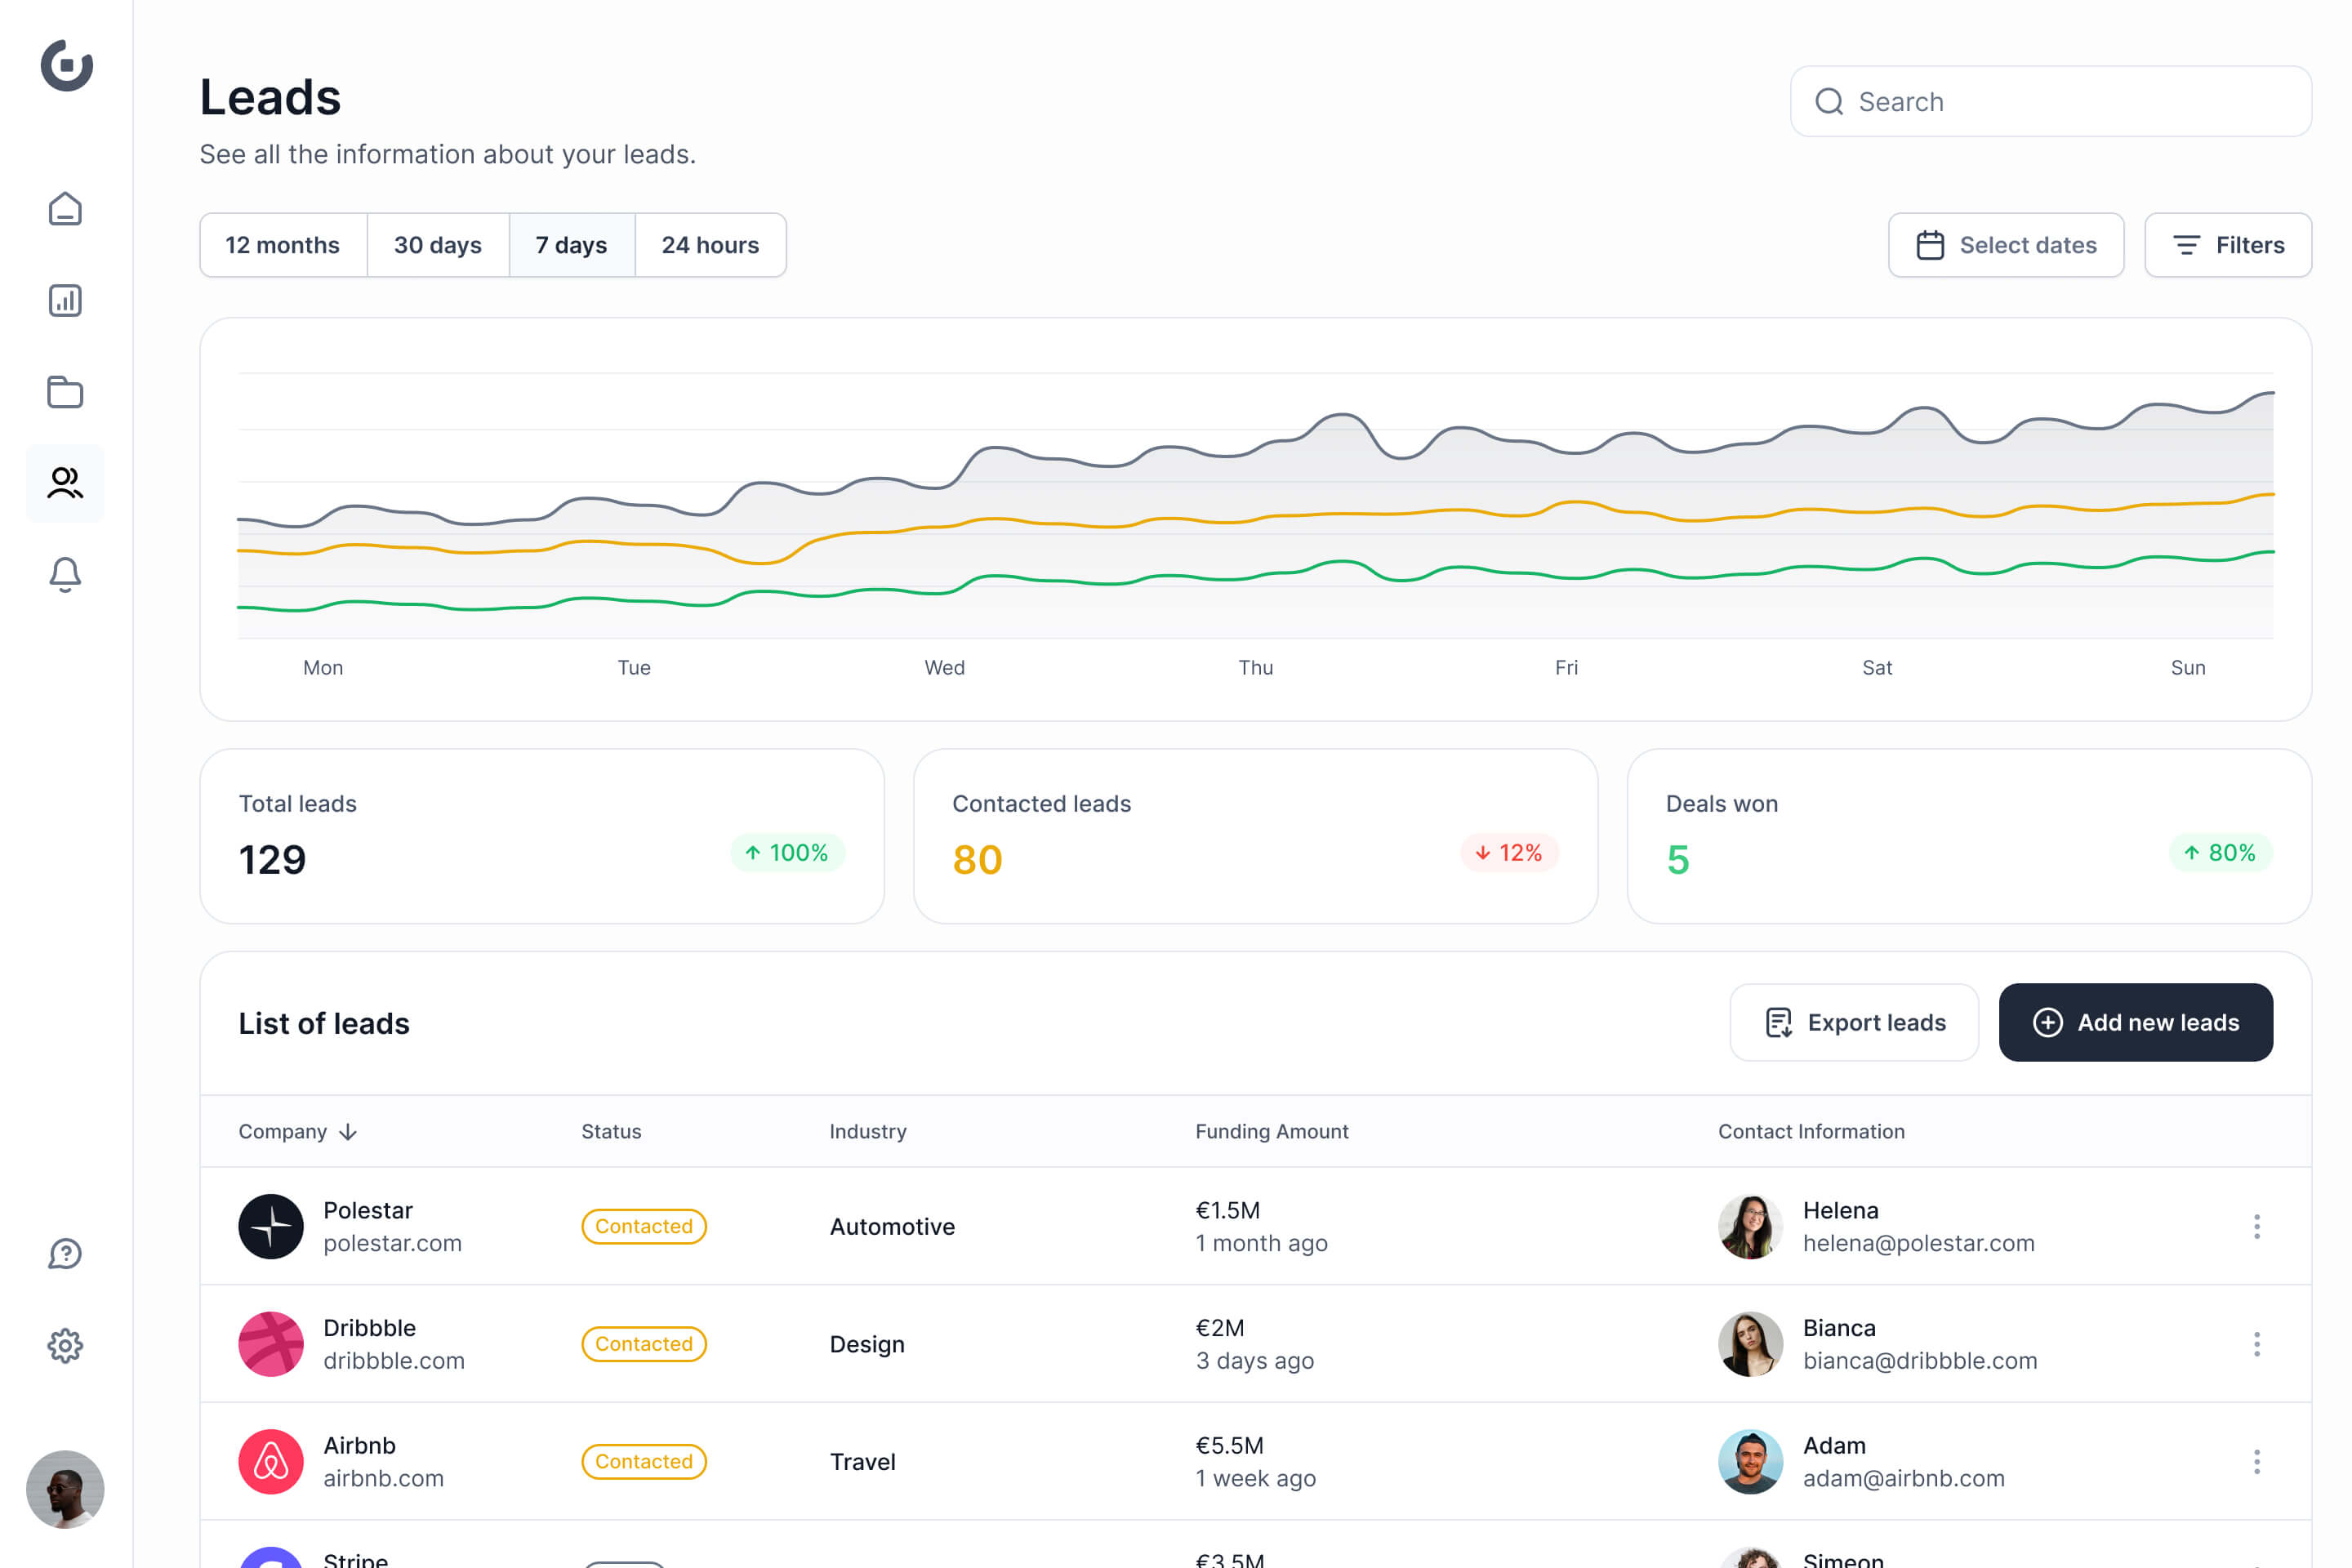Open the Filters button
The height and width of the screenshot is (1568, 2352).
click(2227, 245)
